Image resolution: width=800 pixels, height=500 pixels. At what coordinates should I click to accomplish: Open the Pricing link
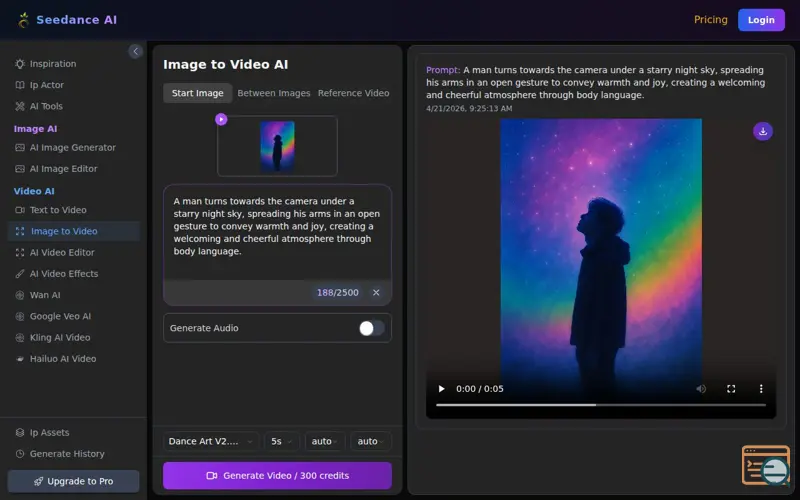[711, 19]
